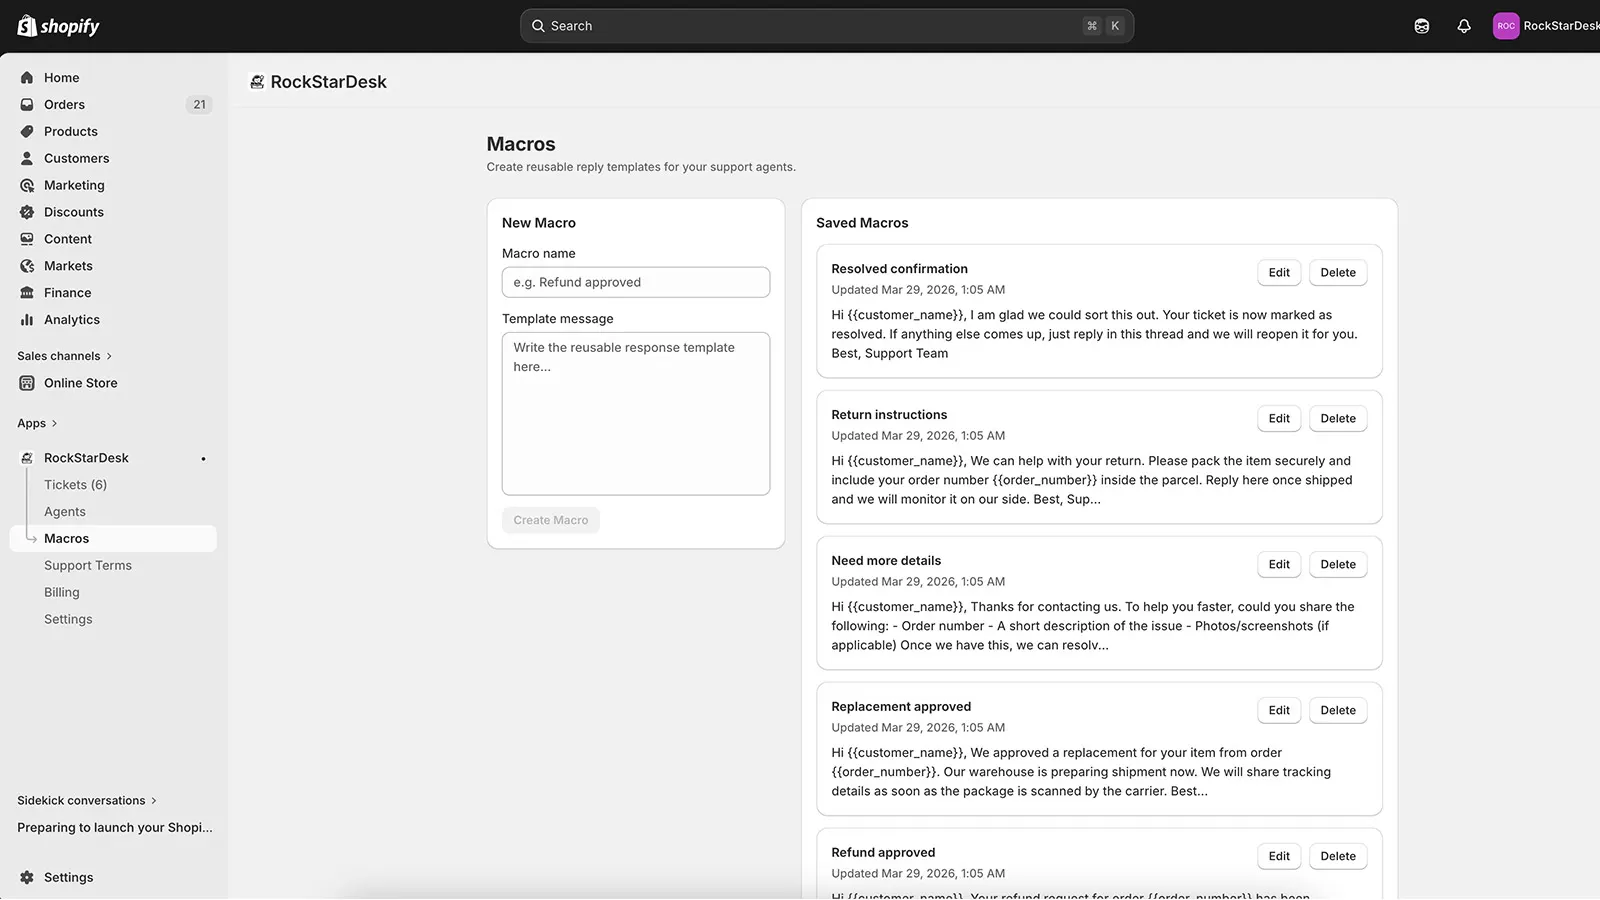
Task: Click the Shopify logo
Action: coord(59,26)
